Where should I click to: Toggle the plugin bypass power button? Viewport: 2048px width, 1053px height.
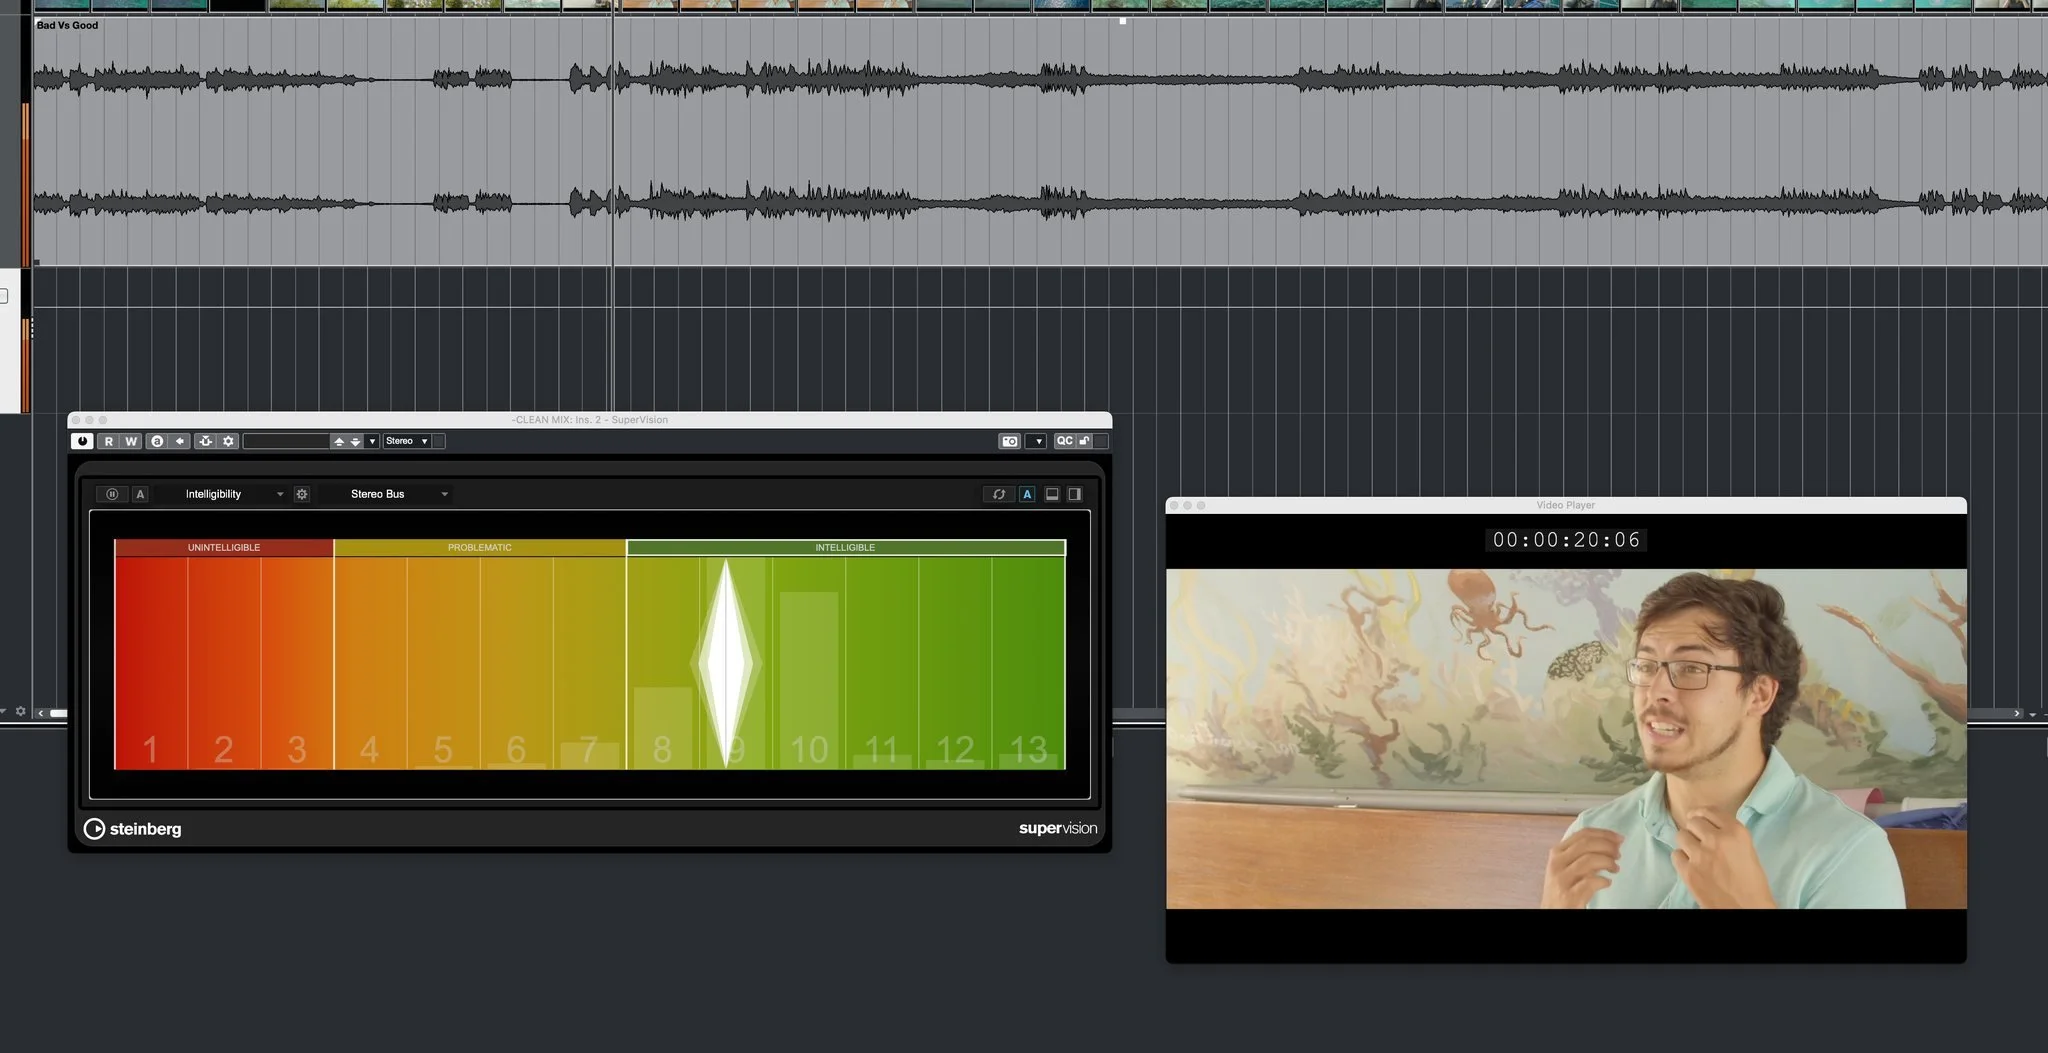pos(82,441)
